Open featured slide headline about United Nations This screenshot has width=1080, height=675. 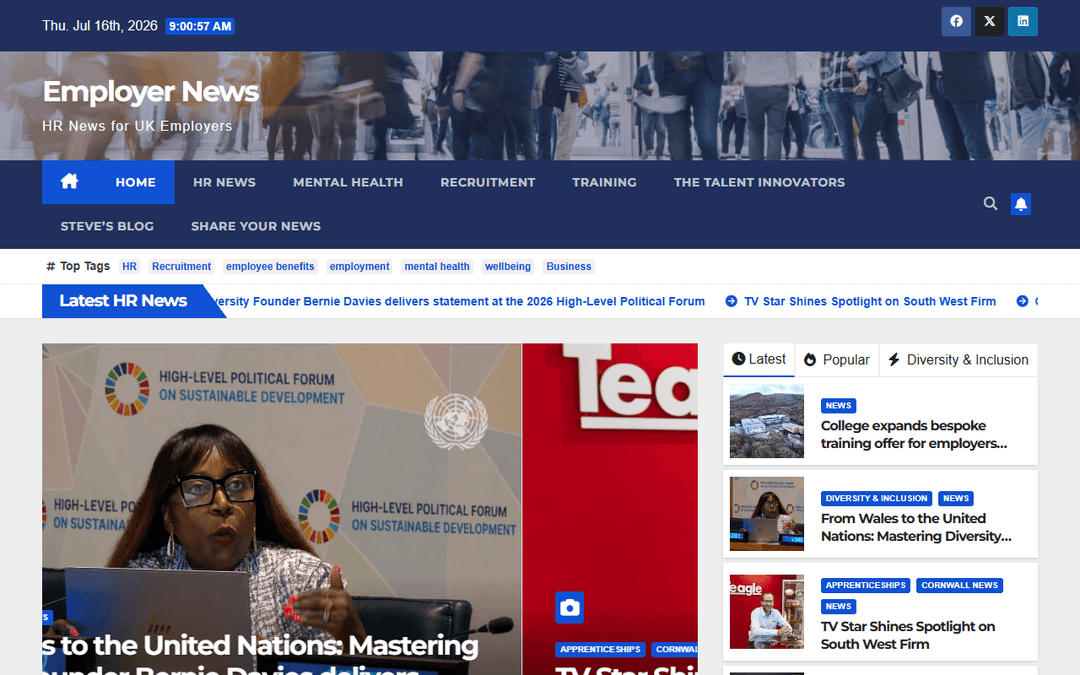(260, 654)
